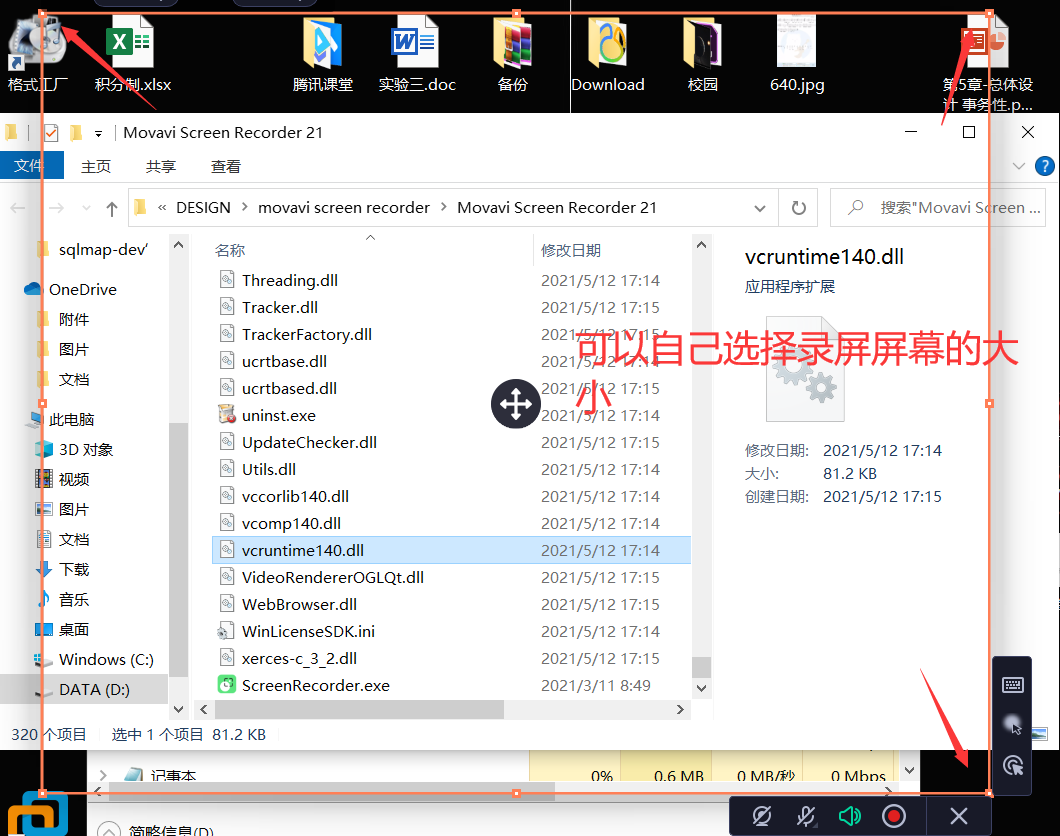Open the 校园 folder on desktop

click(702, 54)
